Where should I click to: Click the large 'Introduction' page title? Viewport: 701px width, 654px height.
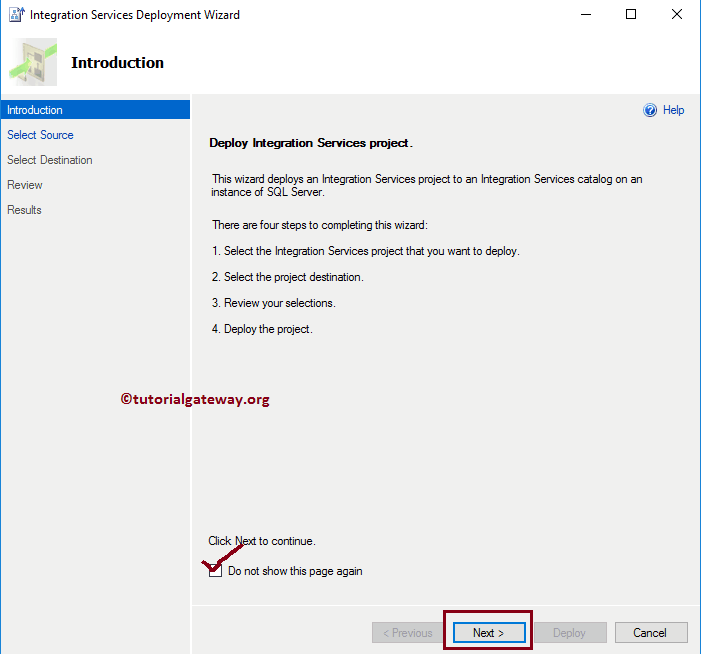tap(118, 63)
